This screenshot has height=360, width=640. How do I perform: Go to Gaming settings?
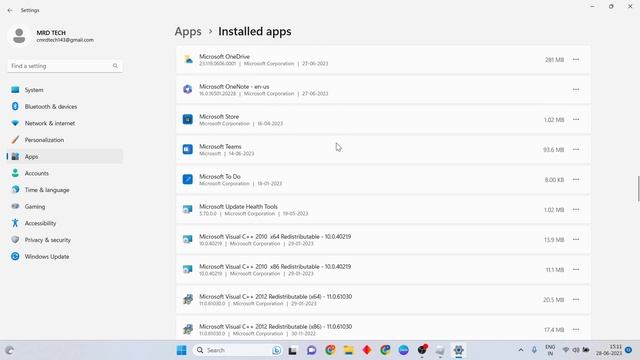click(x=65, y=207)
